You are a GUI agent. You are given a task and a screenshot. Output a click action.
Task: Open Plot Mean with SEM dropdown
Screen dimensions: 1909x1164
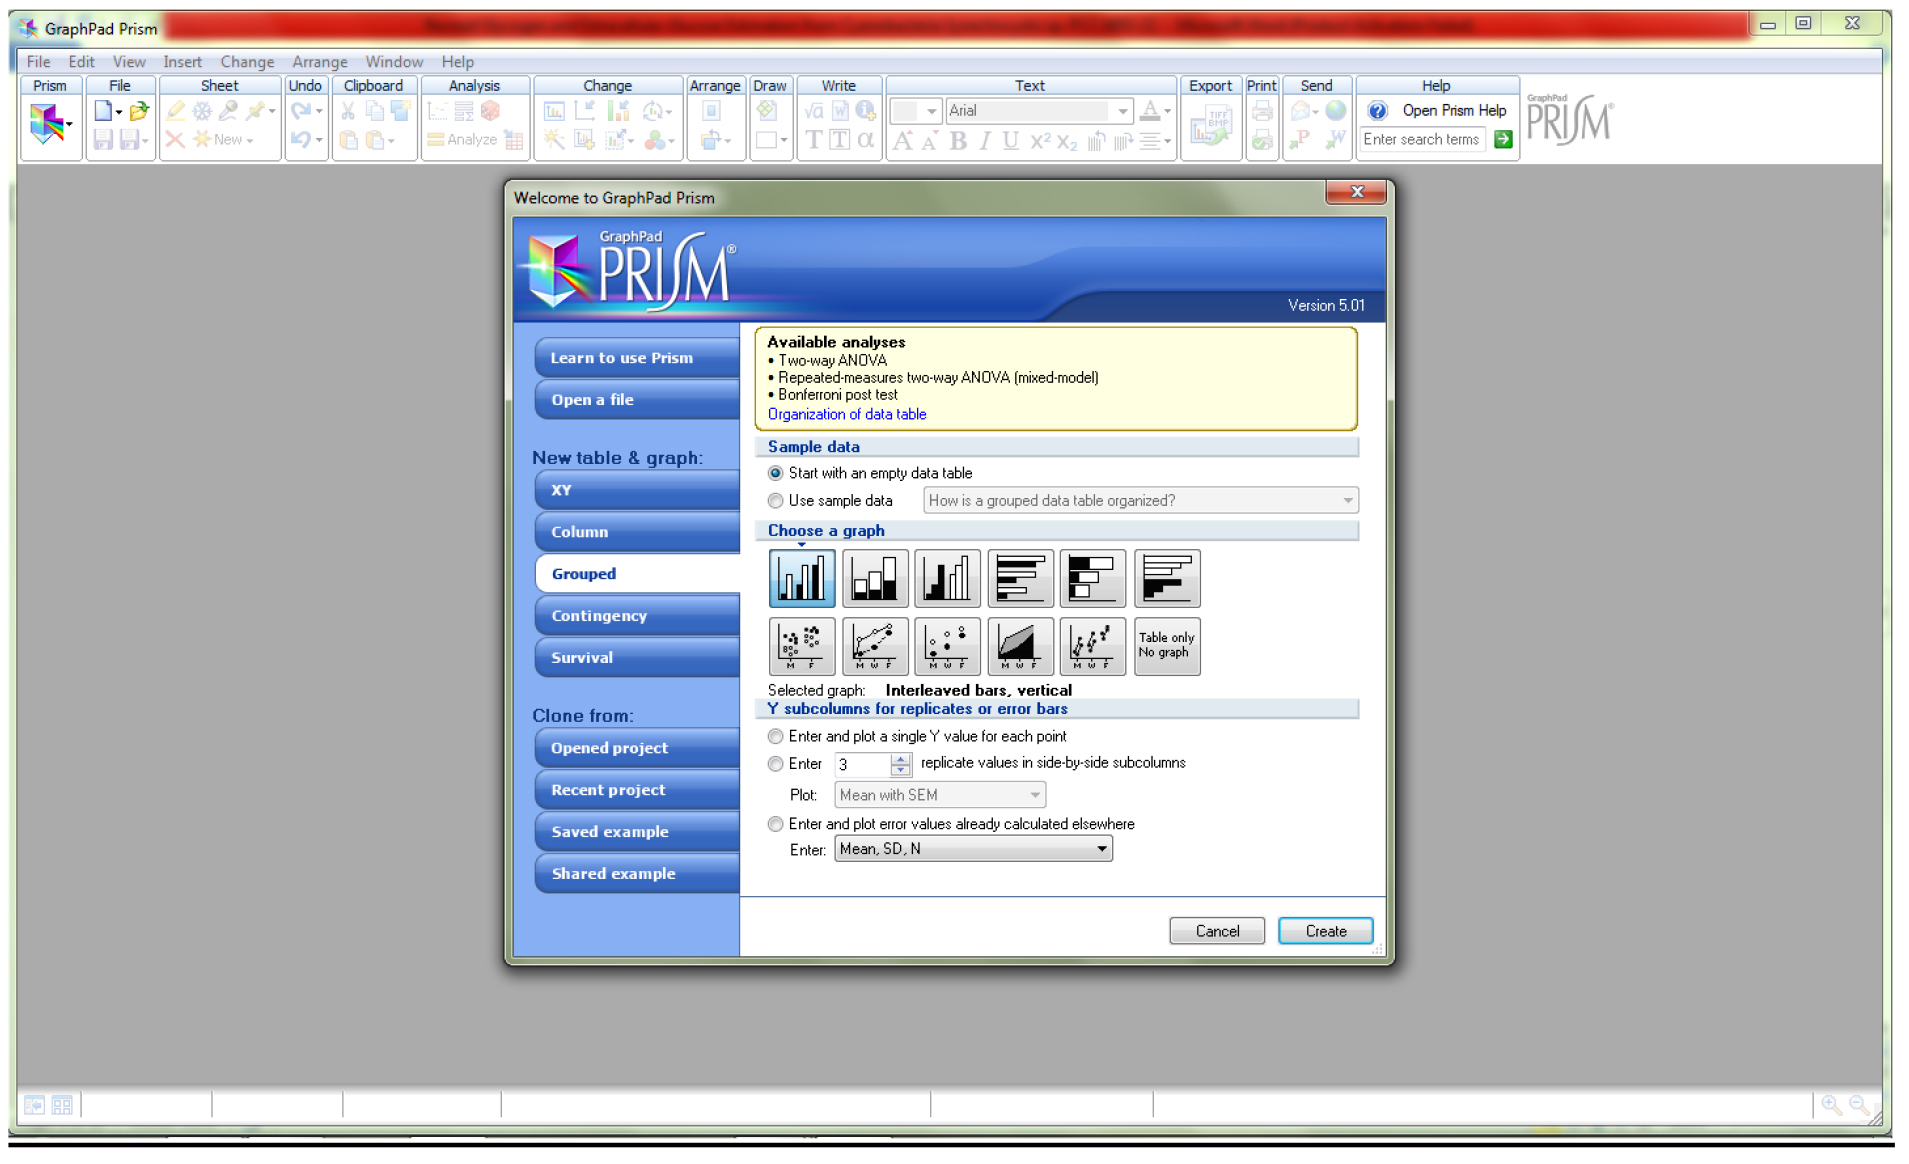[940, 795]
